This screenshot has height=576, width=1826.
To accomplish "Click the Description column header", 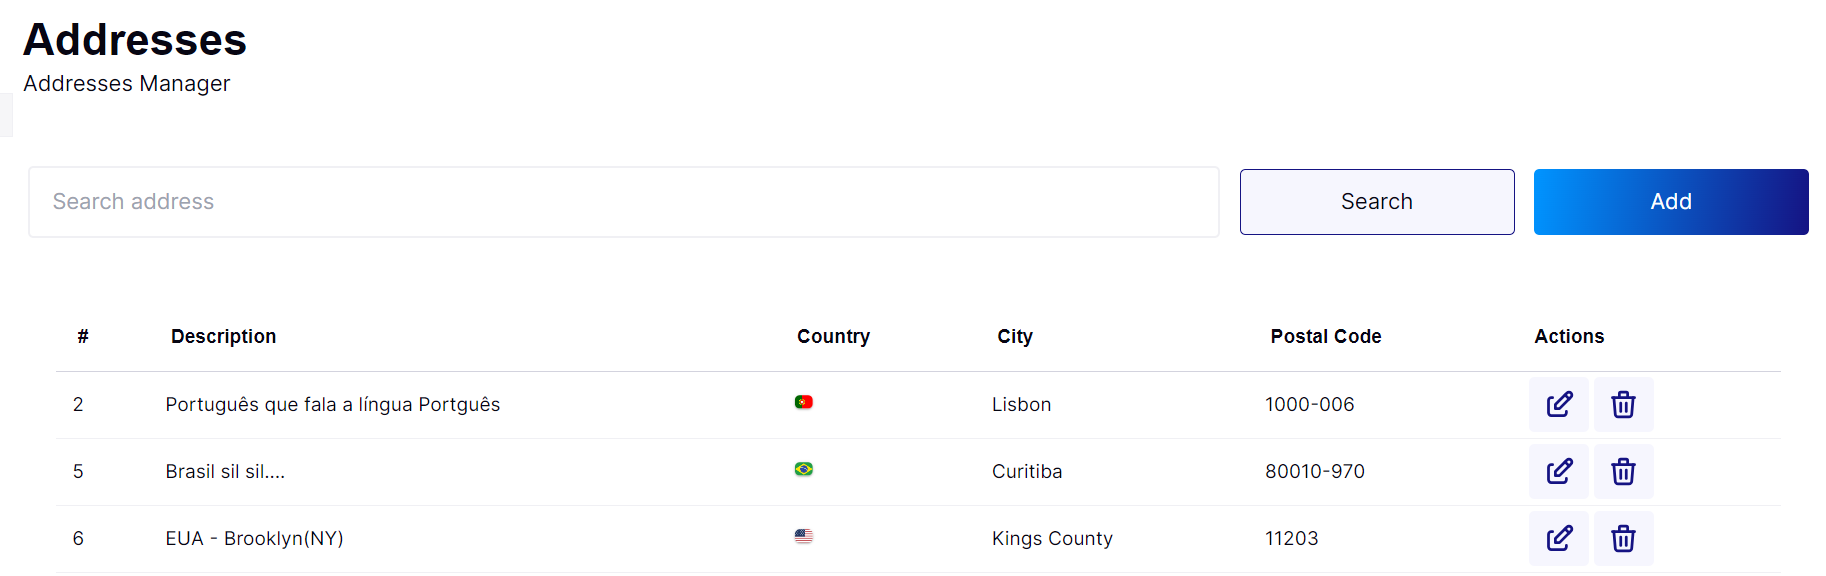I will [x=224, y=336].
